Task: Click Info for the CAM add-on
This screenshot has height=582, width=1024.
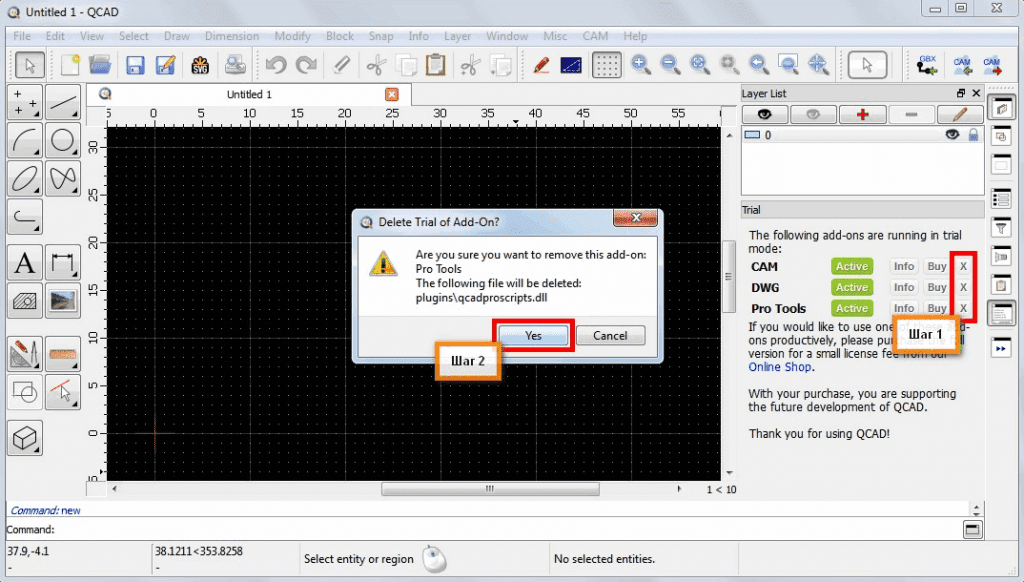Action: pos(904,267)
